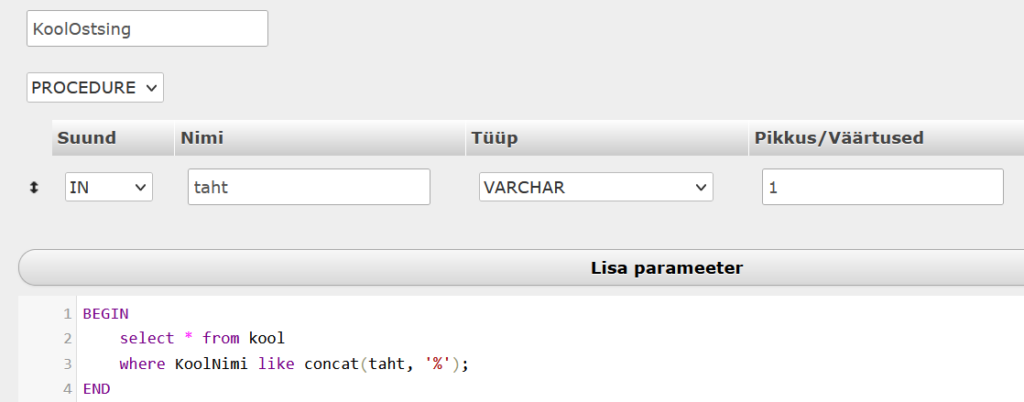The image size is (1024, 402).
Task: Click the KoolOstsing routine name field
Action: click(148, 29)
